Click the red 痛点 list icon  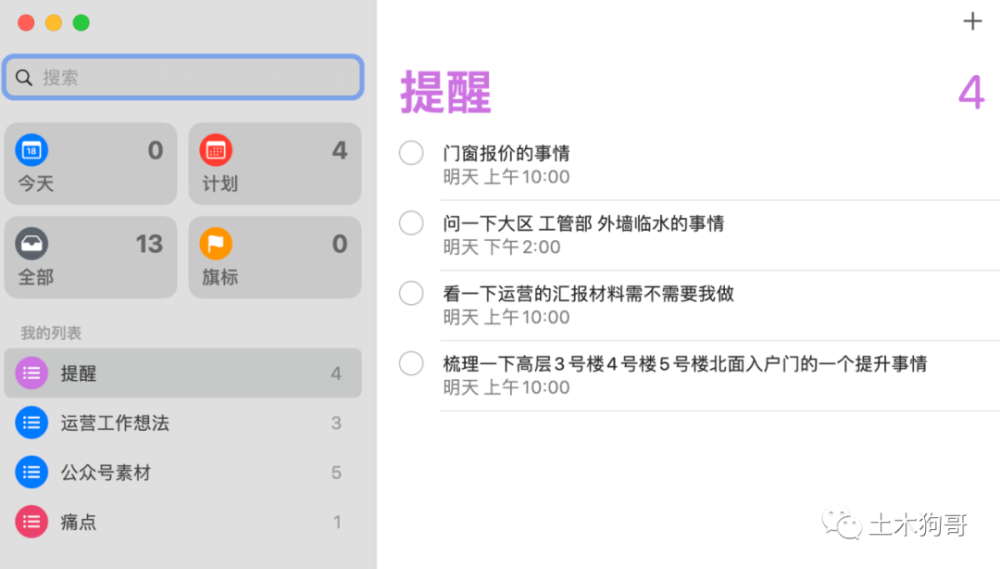[31, 522]
